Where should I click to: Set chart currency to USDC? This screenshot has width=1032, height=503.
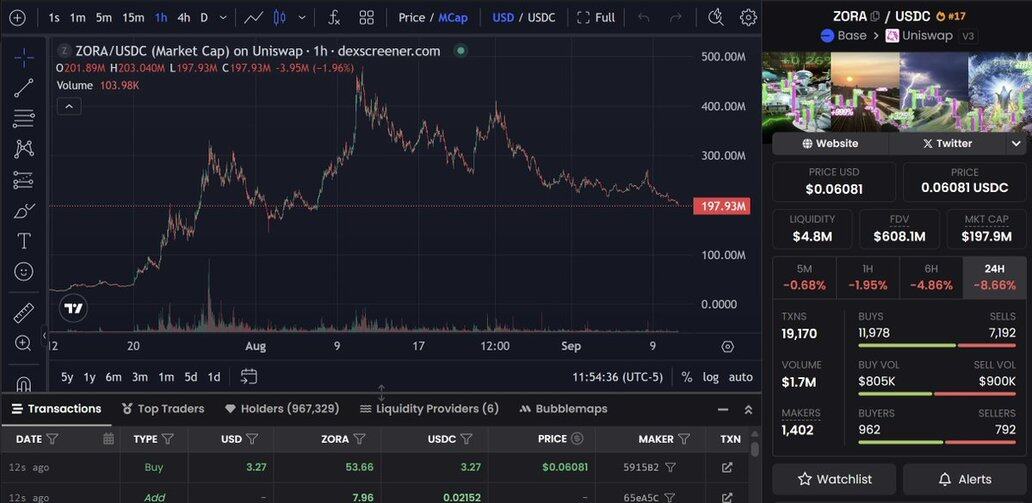coord(542,18)
